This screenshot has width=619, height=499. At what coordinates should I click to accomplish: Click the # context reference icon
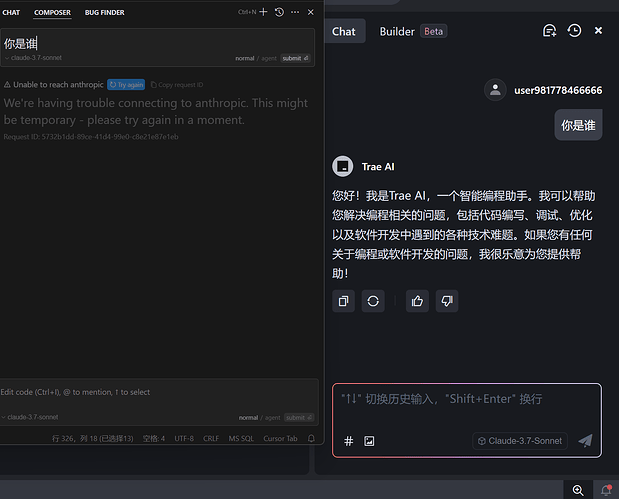[x=349, y=441]
